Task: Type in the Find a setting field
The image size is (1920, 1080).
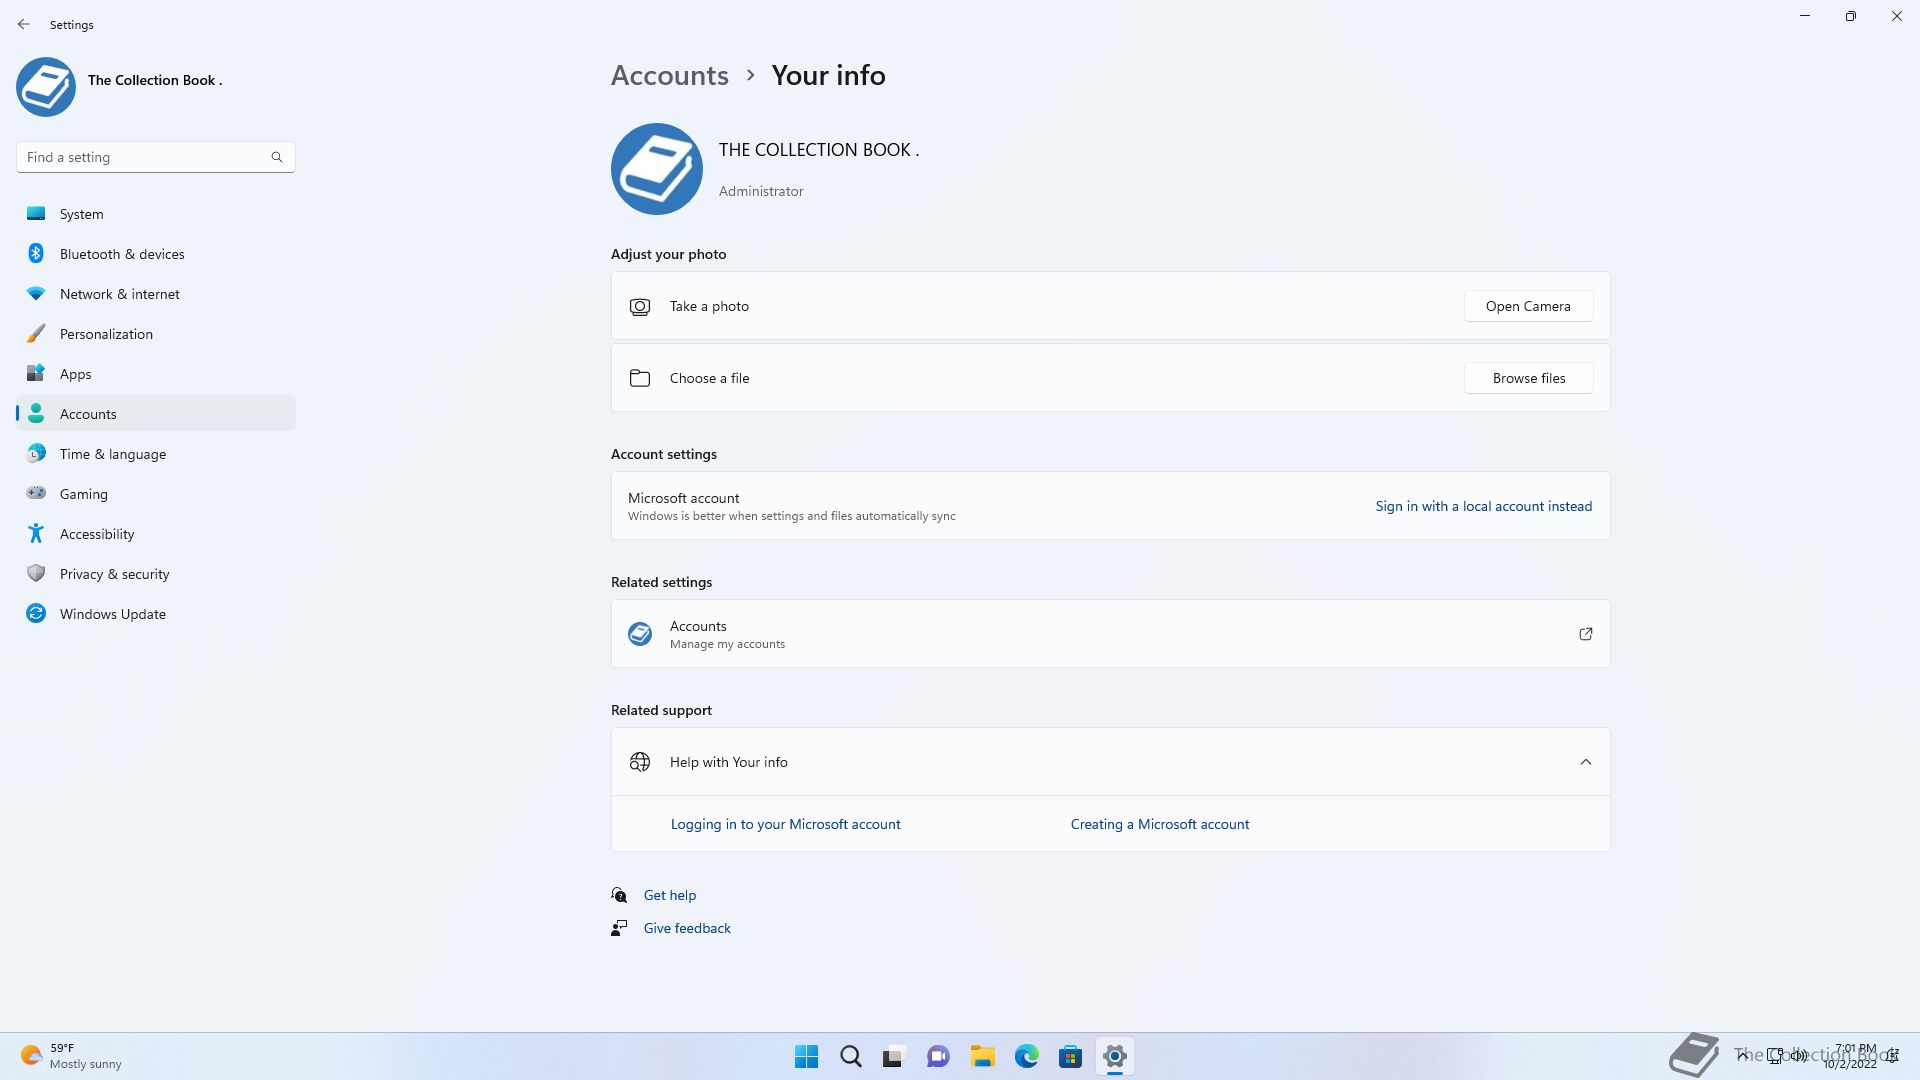Action: coord(156,157)
